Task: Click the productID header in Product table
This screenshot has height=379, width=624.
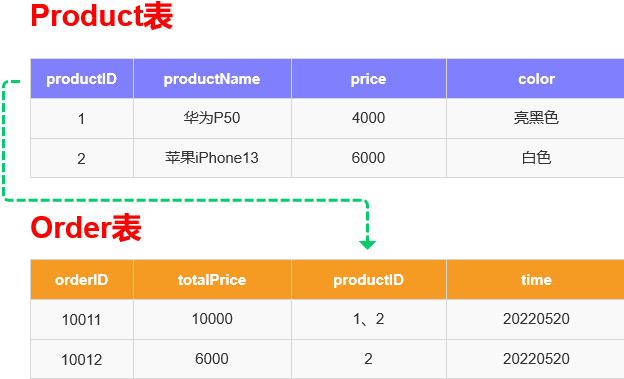Action: (x=82, y=78)
